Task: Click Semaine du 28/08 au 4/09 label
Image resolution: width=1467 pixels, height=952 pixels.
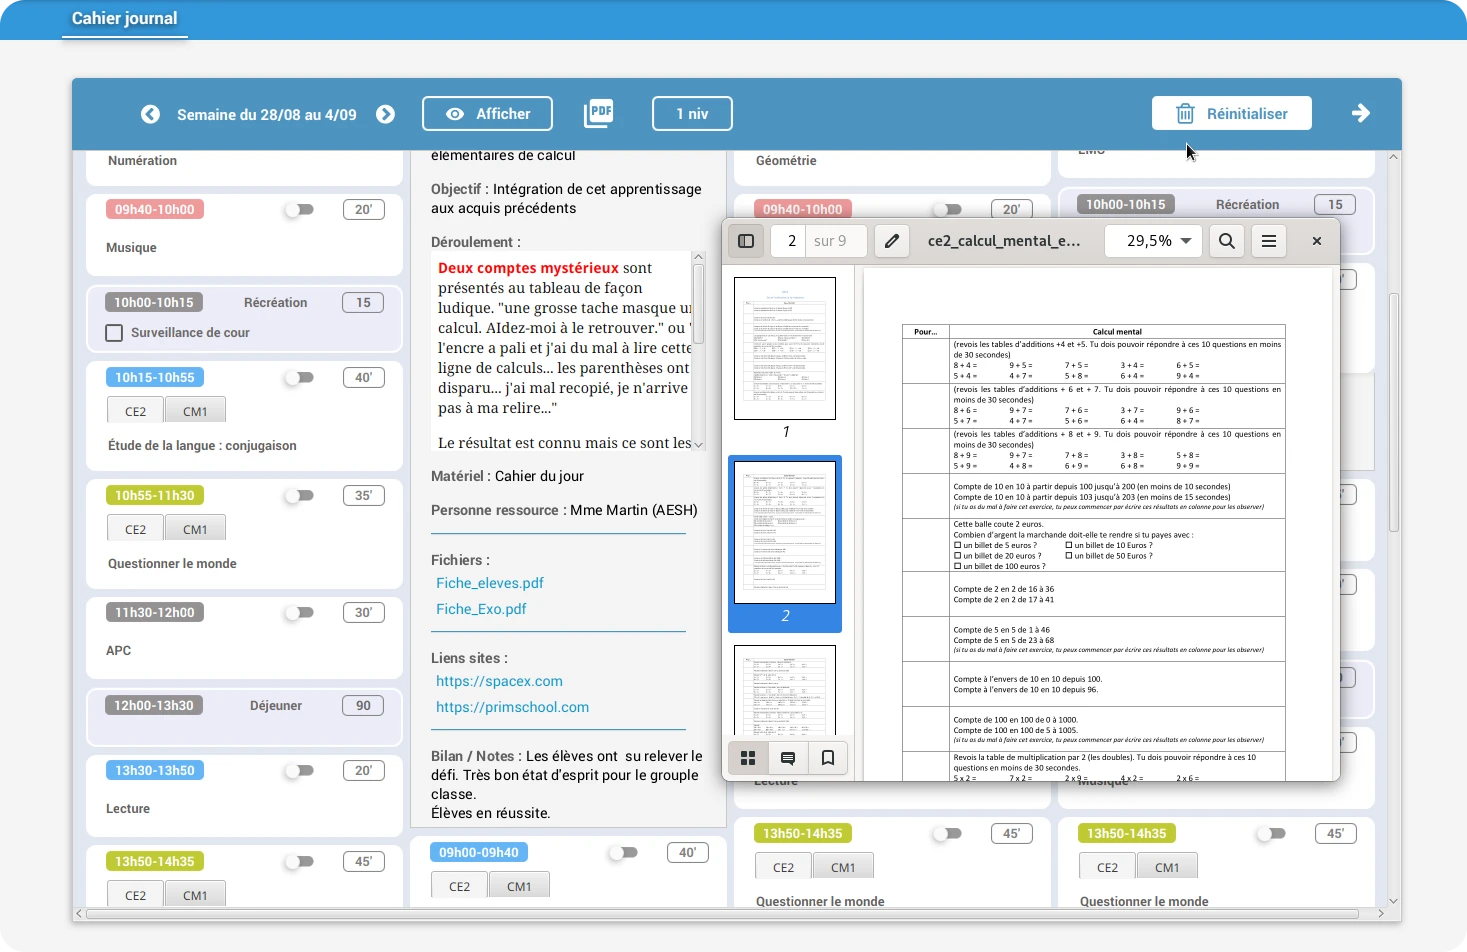Action: [267, 115]
